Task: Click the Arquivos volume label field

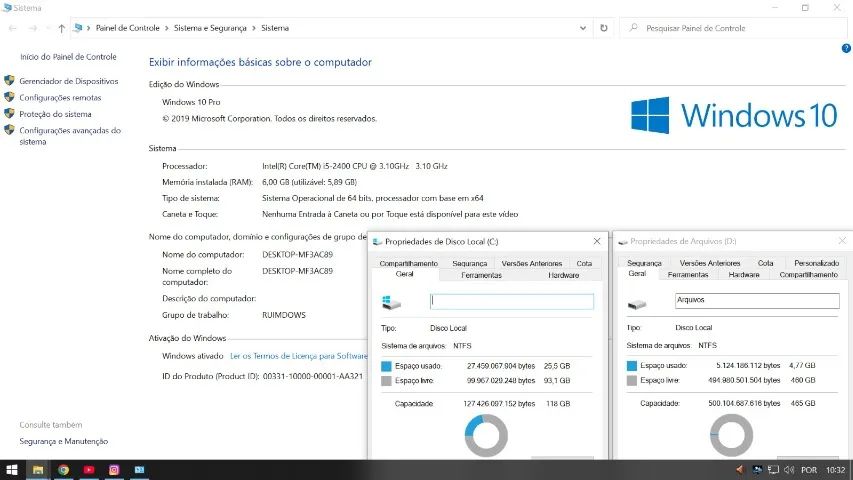Action: click(757, 300)
